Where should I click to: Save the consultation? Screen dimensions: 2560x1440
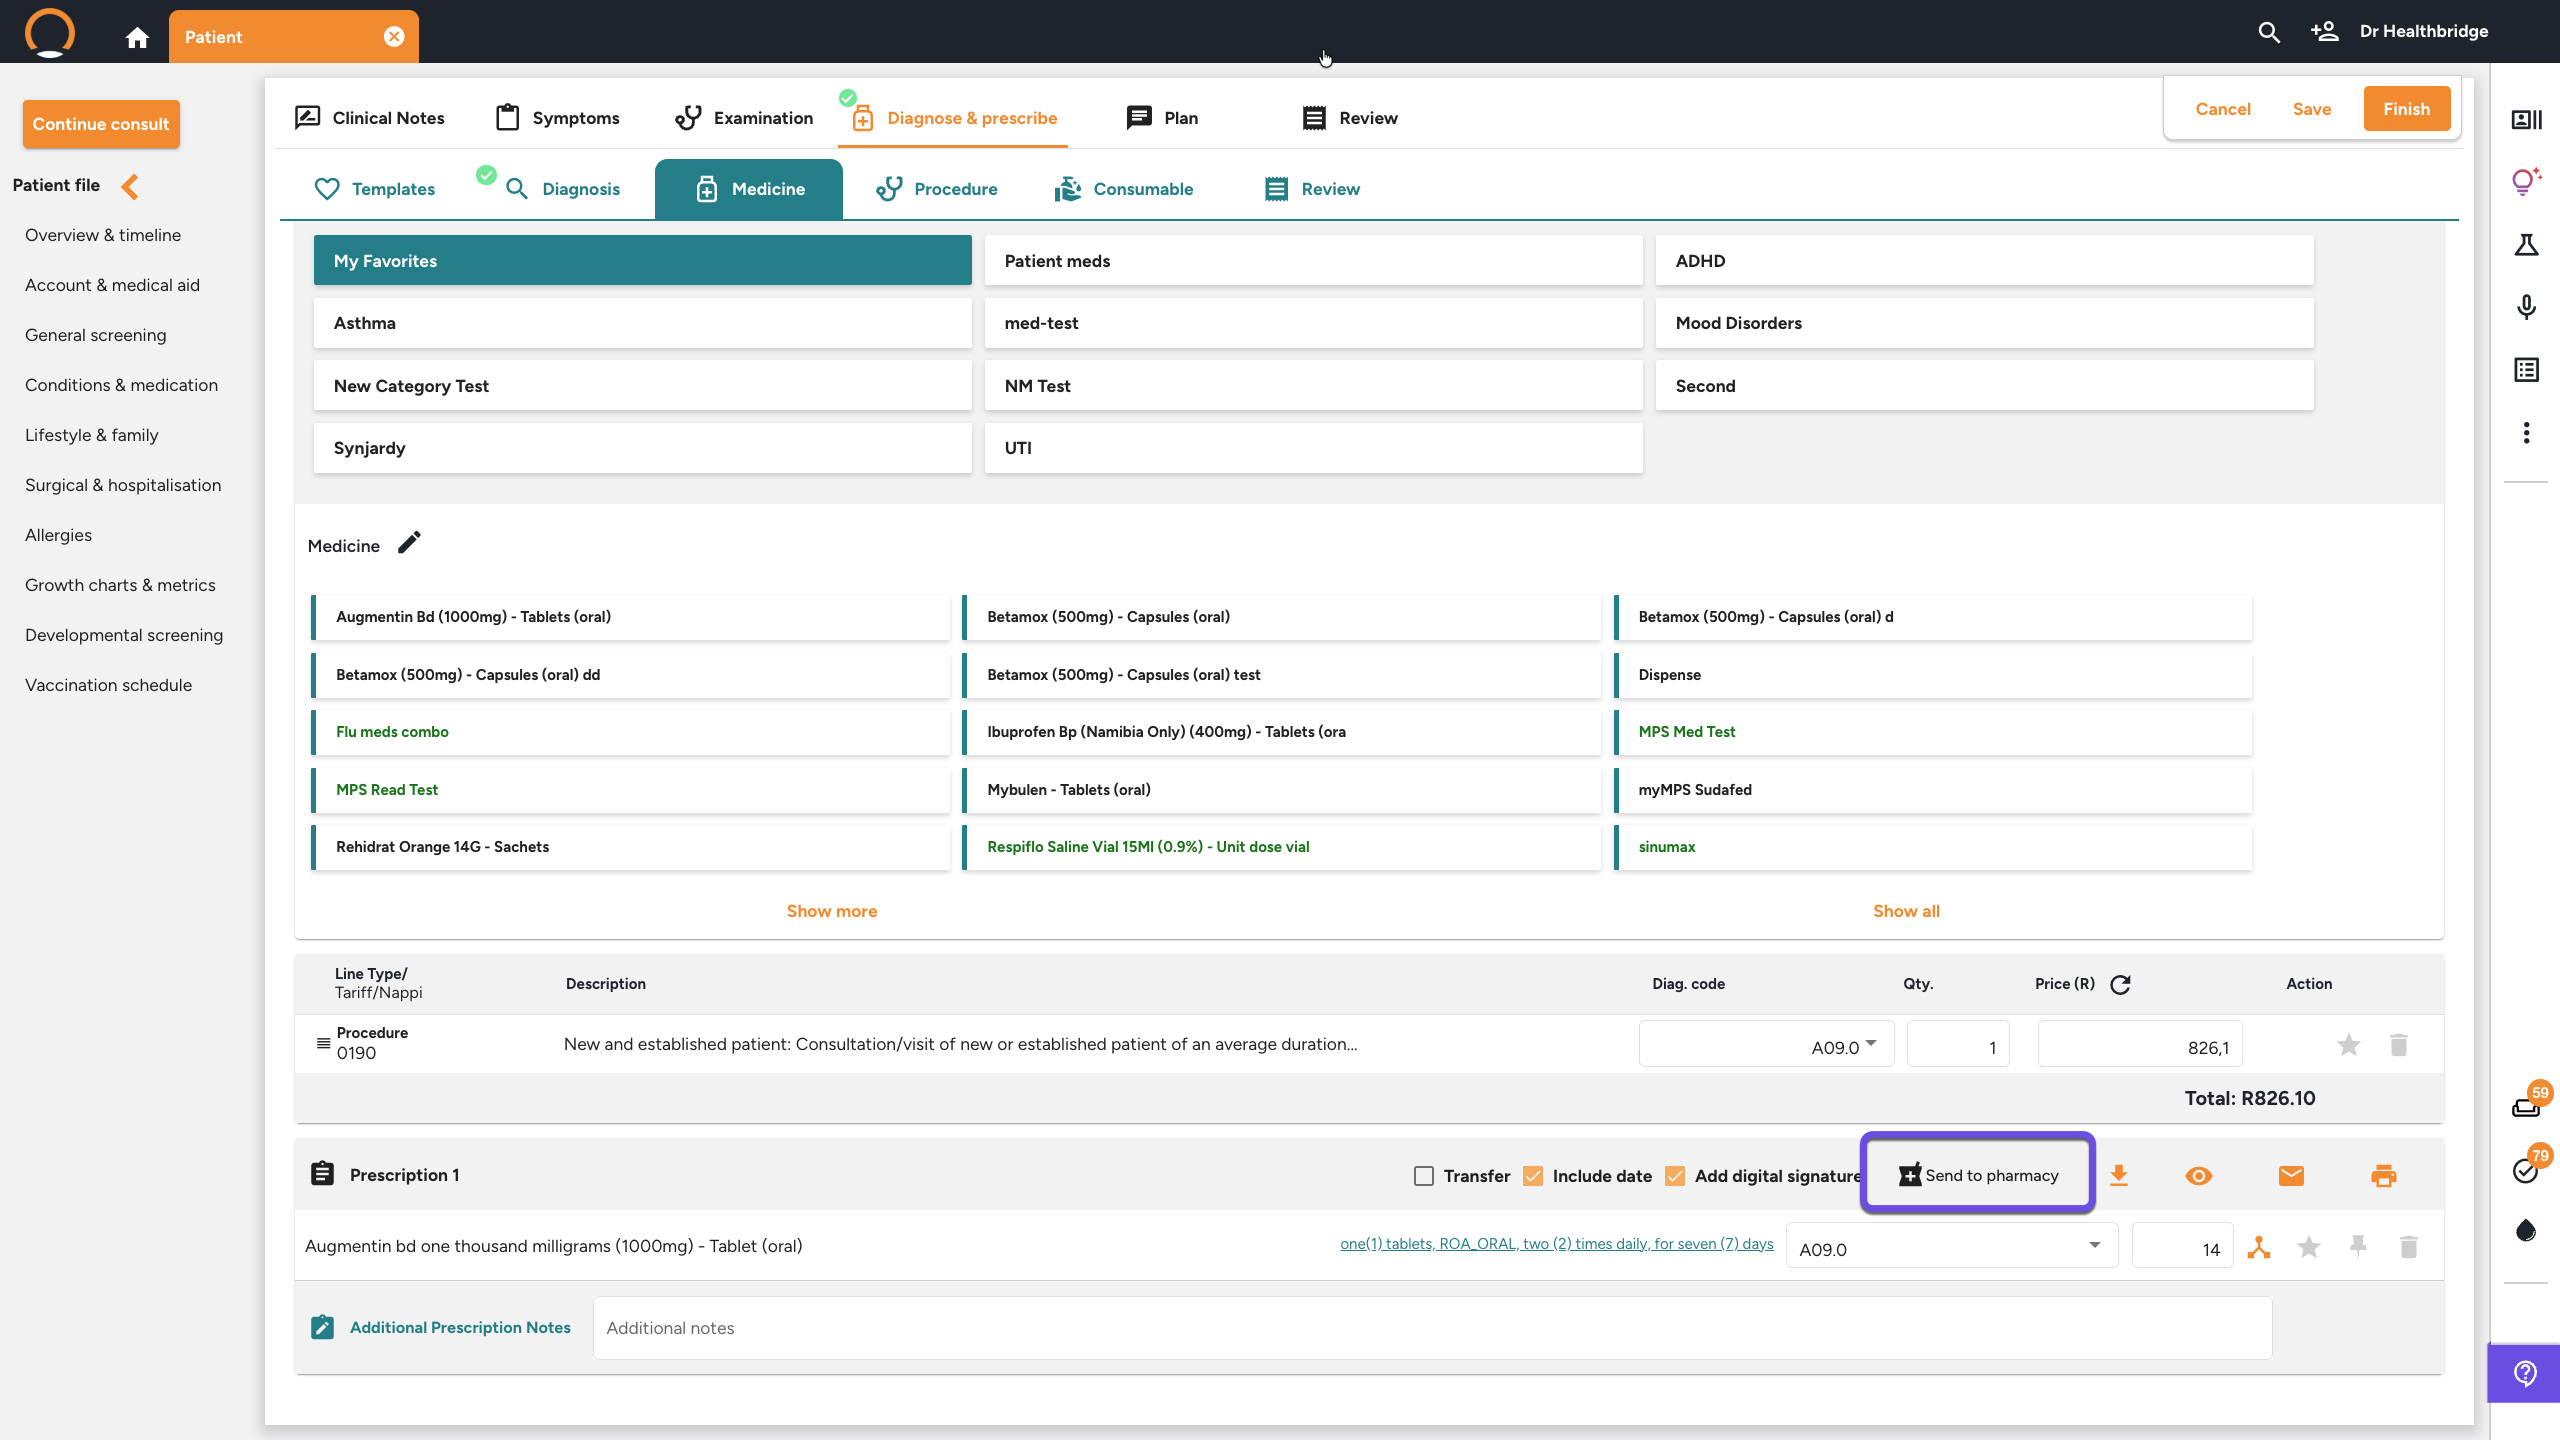coord(2312,109)
